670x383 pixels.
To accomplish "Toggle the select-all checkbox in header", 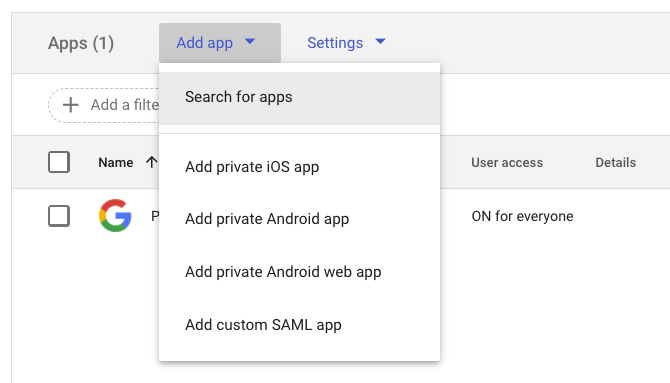I will (x=59, y=162).
